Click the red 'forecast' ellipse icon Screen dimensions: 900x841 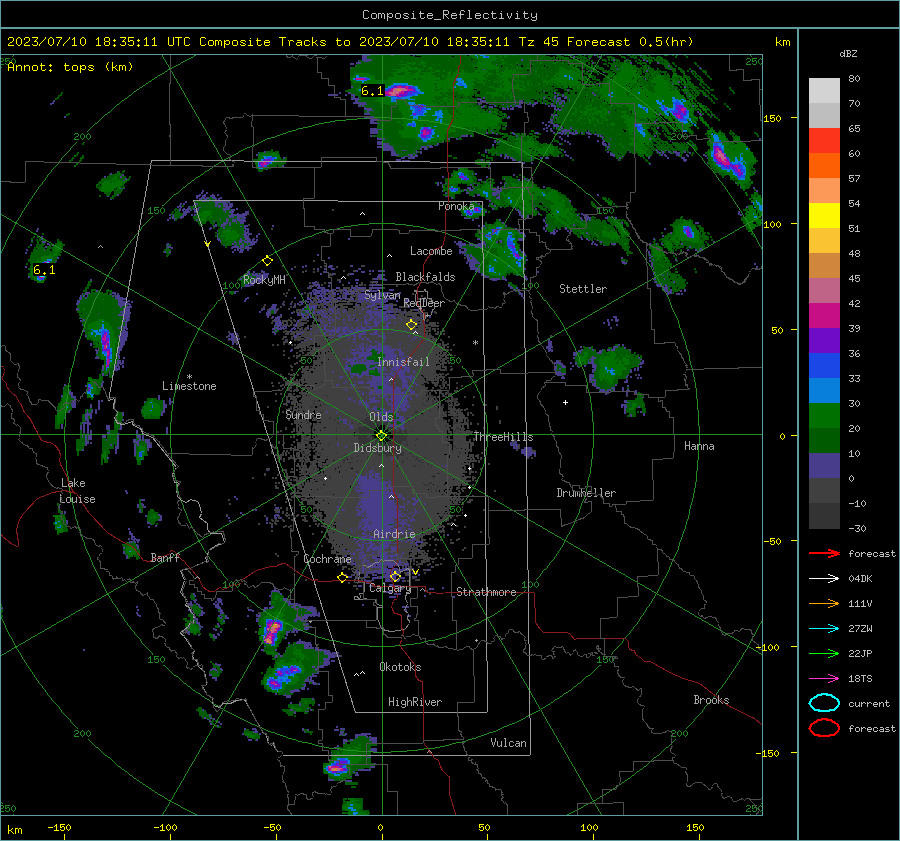[x=824, y=728]
